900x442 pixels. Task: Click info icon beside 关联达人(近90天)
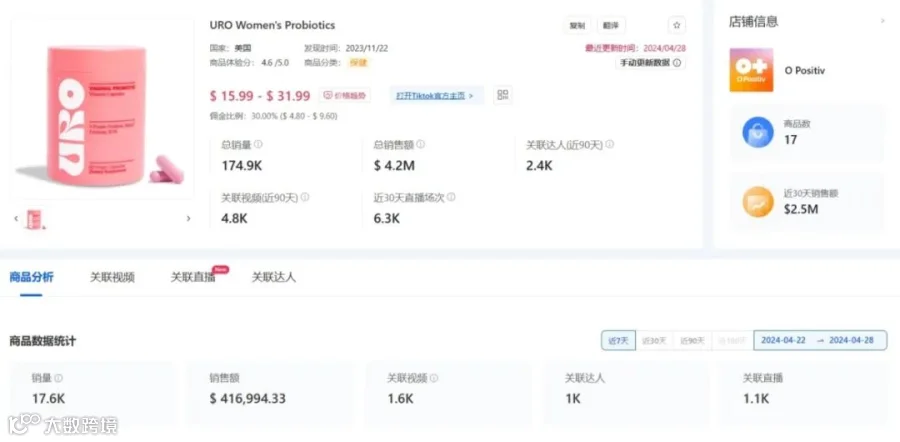coord(610,145)
